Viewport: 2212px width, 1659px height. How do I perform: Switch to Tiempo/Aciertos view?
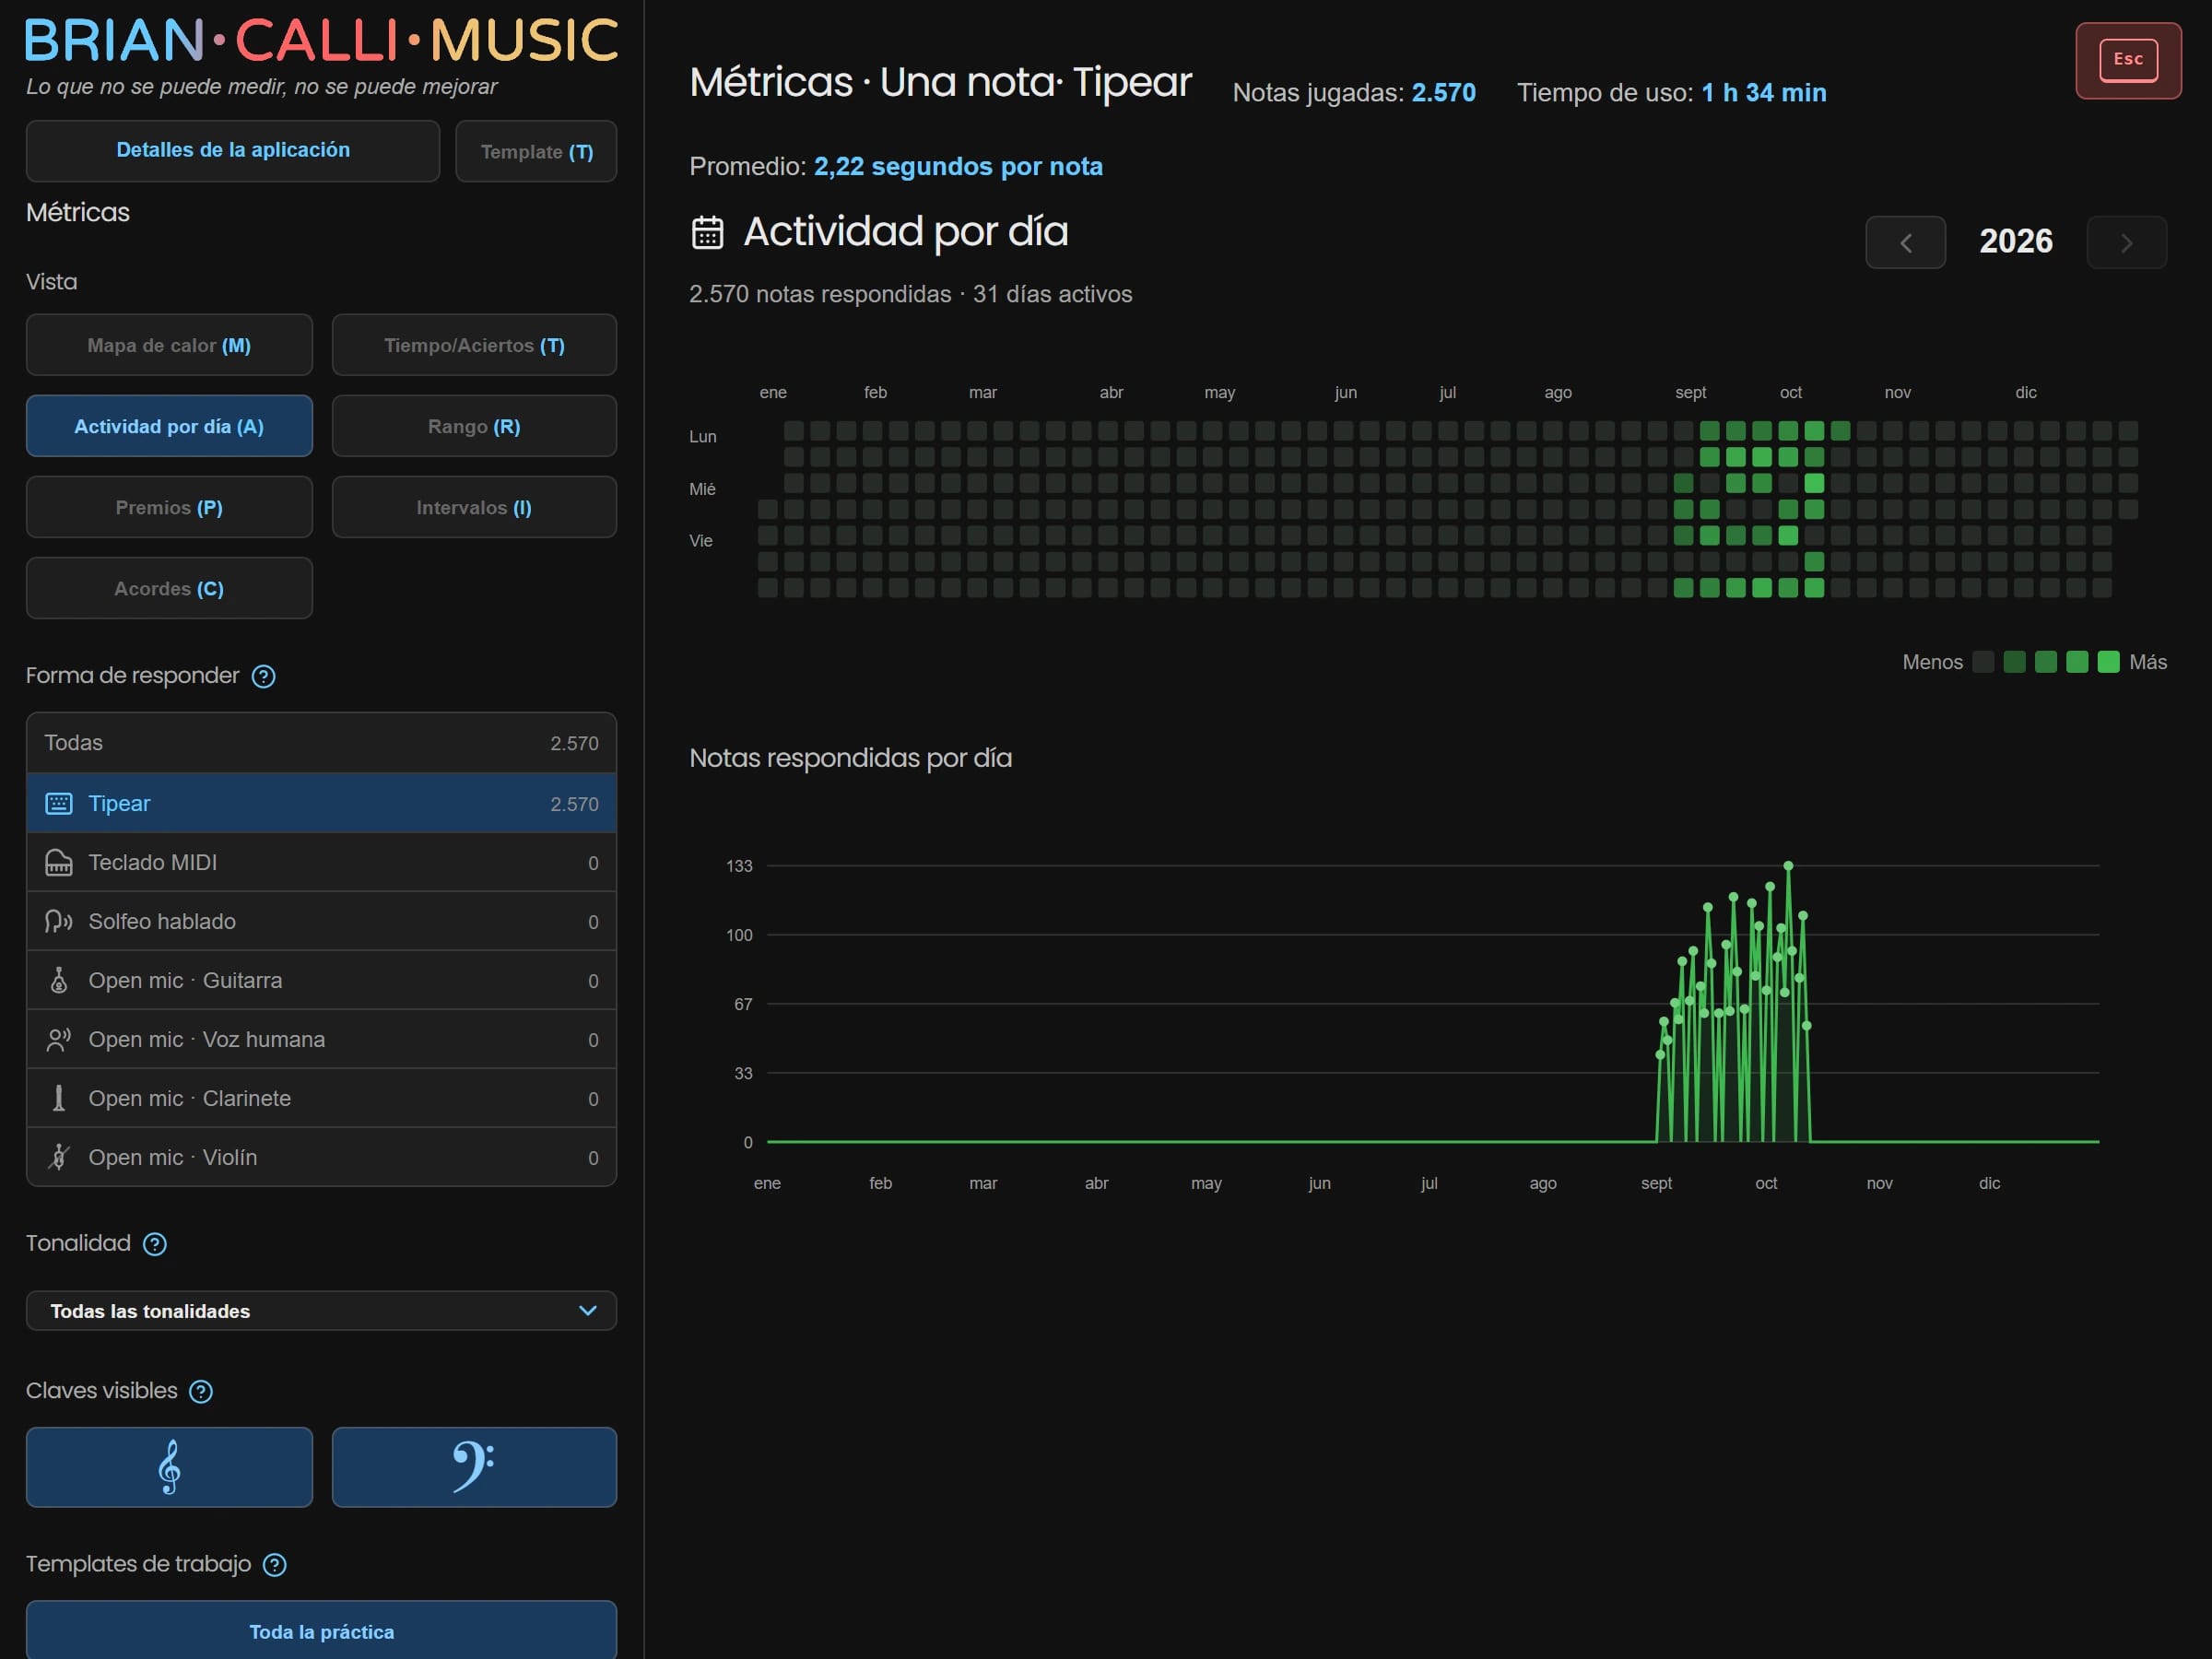click(474, 346)
